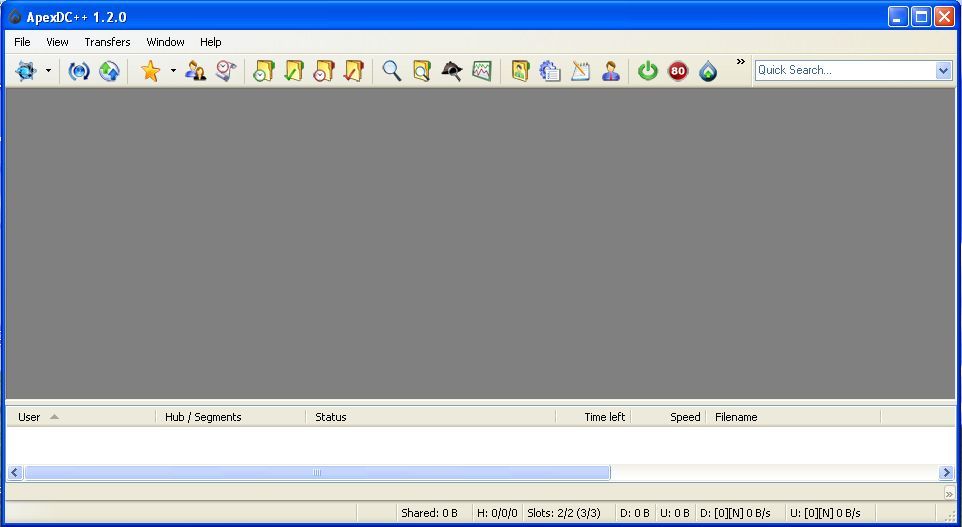Click the 'U: 0 B' uploaded status field
The width and height of the screenshot is (962, 527).
coord(675,513)
